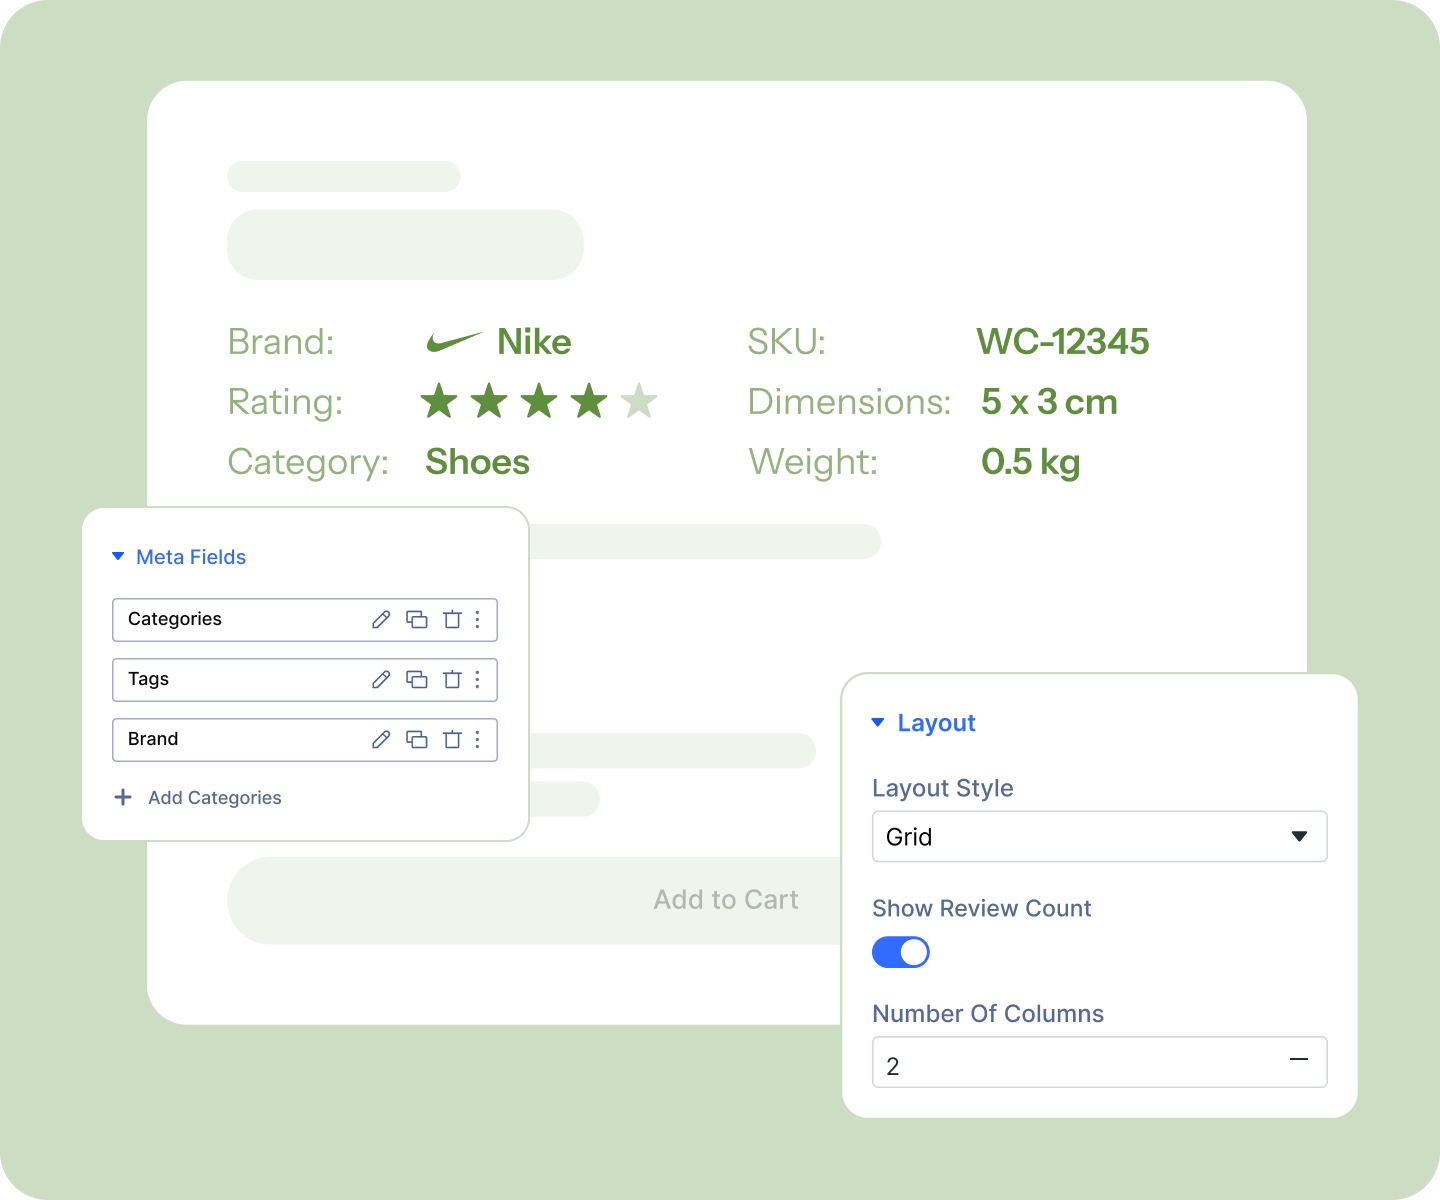Edit the Brand meta field
Image resolution: width=1440 pixels, height=1200 pixels.
381,740
